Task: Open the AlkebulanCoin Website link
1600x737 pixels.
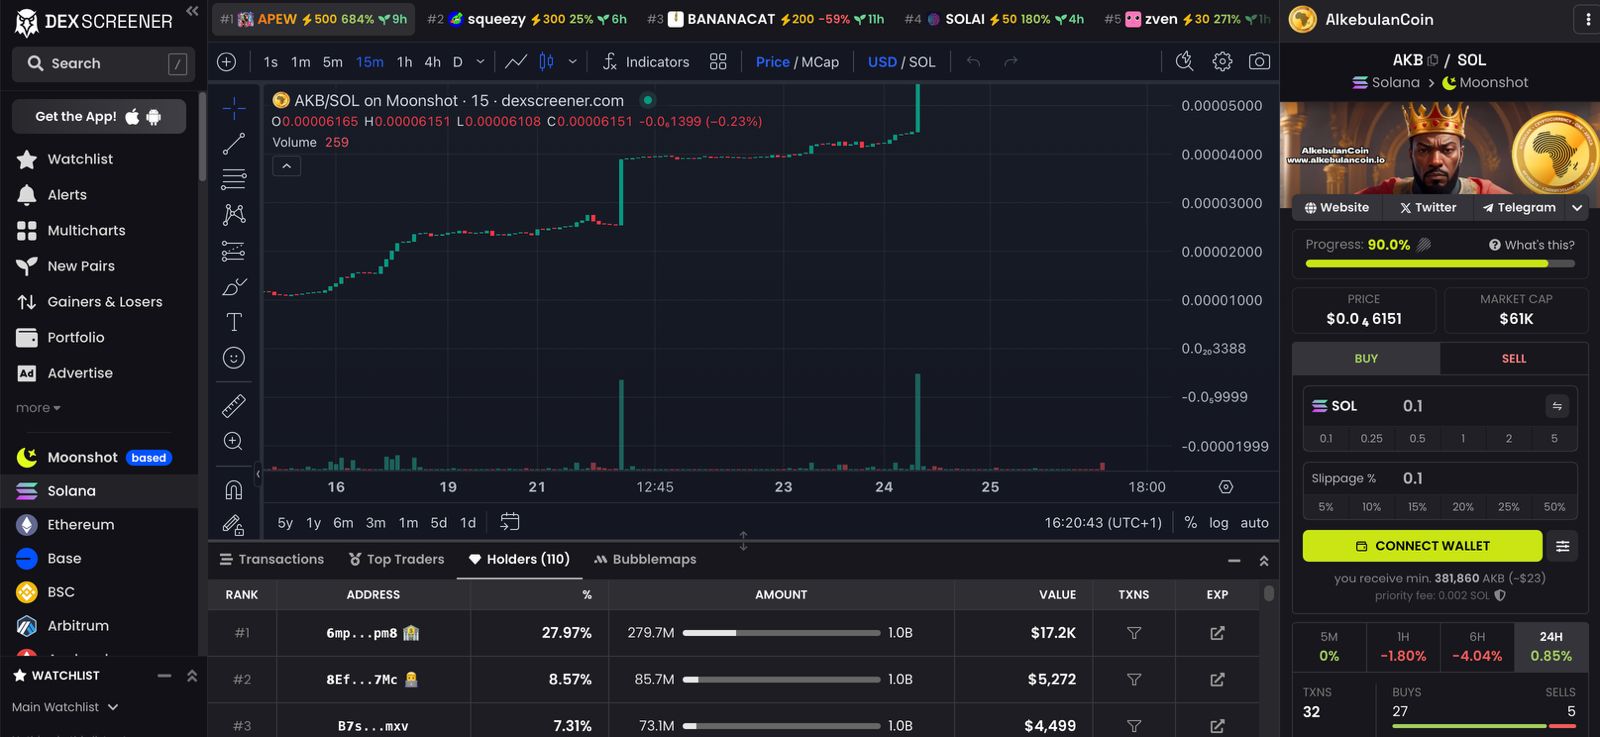Action: tap(1337, 208)
